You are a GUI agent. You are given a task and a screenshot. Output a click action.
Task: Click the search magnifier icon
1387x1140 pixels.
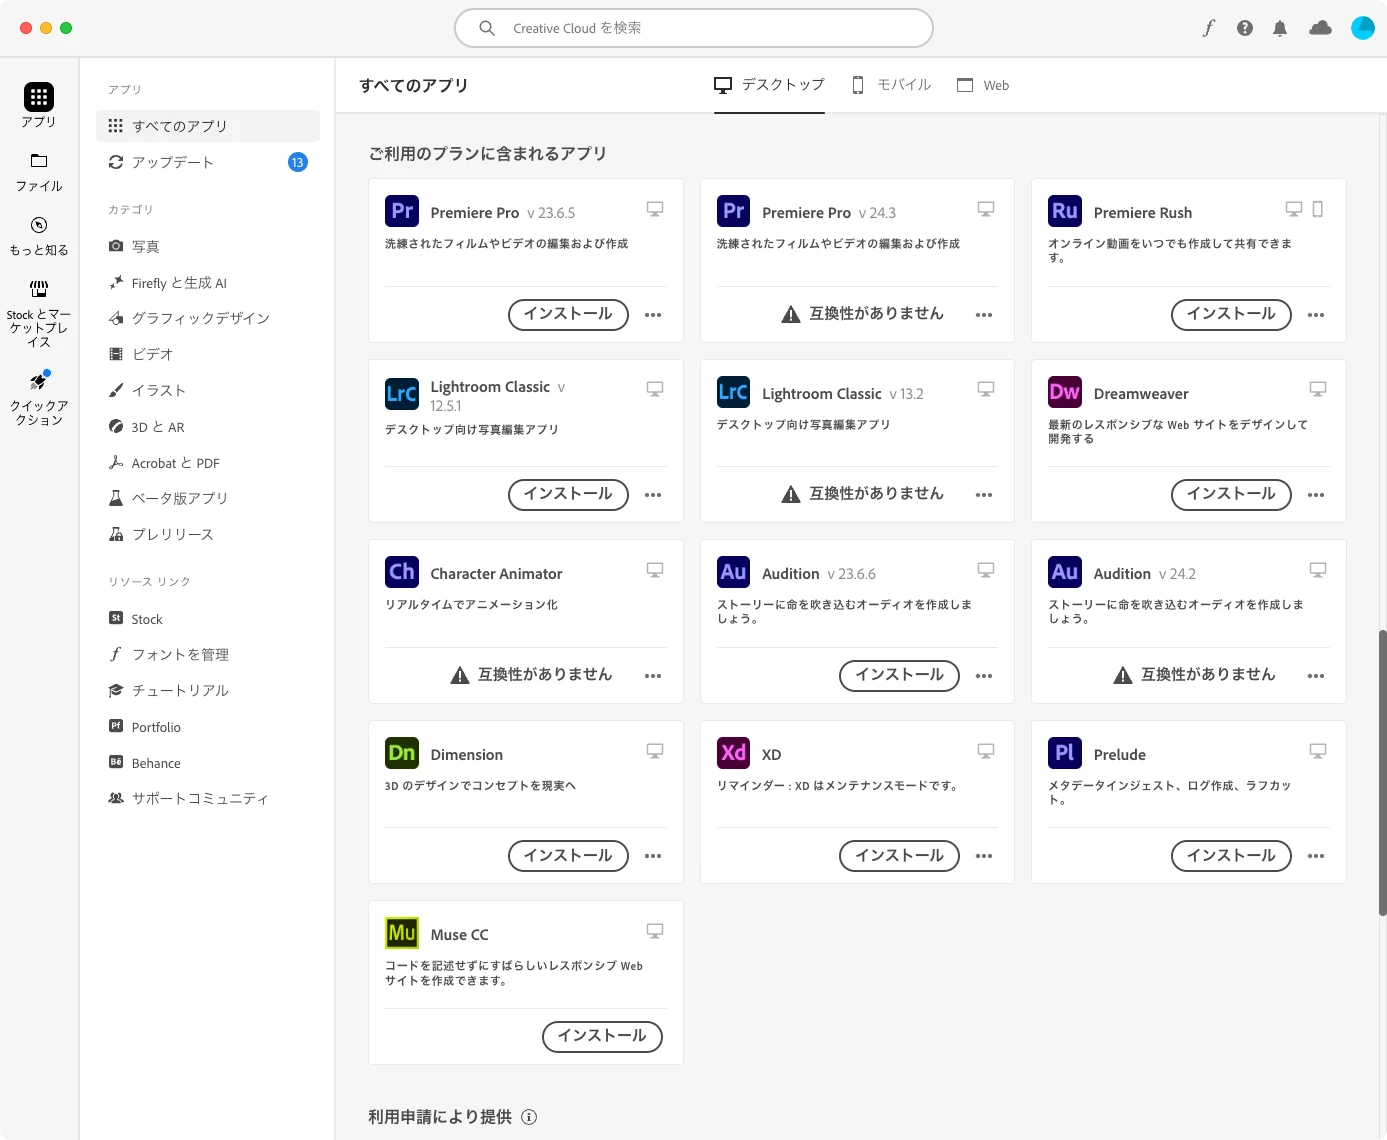tap(487, 28)
